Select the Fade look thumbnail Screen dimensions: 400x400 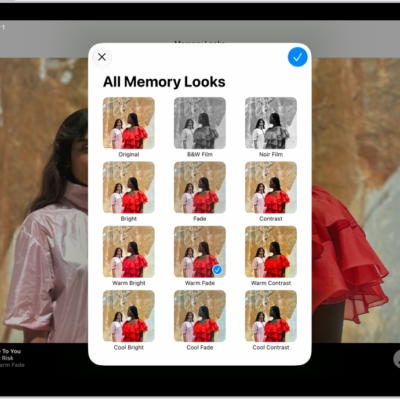pos(200,187)
